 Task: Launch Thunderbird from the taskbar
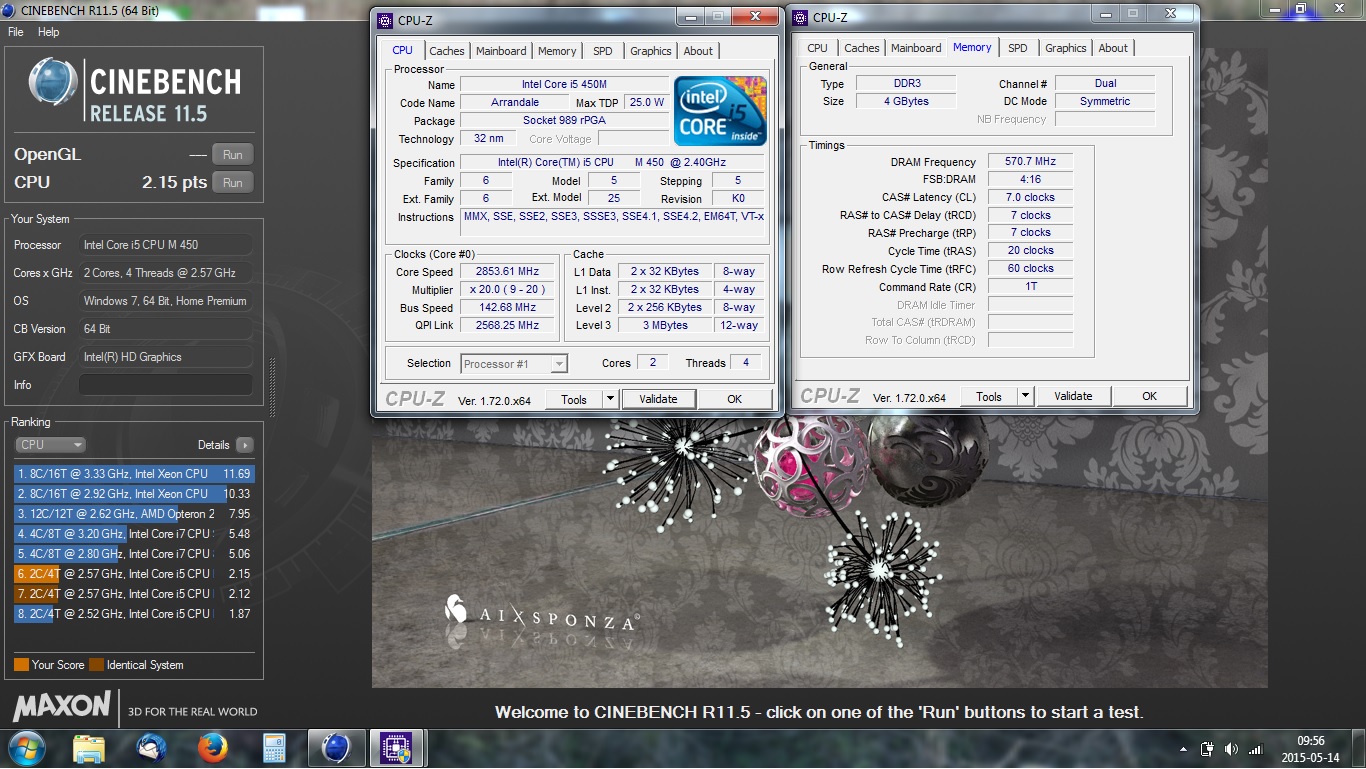pos(151,748)
